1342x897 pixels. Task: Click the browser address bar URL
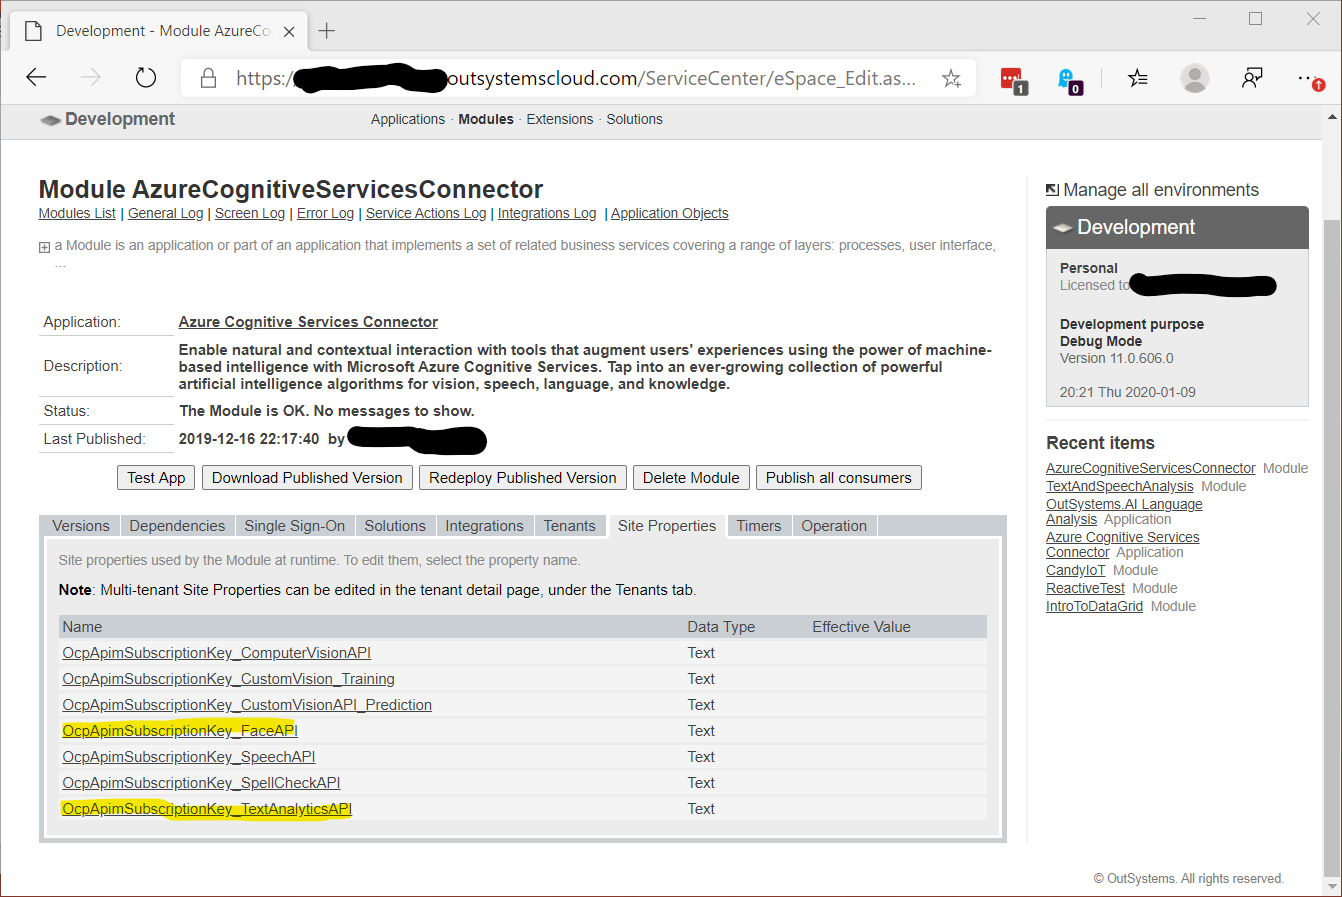click(x=575, y=78)
